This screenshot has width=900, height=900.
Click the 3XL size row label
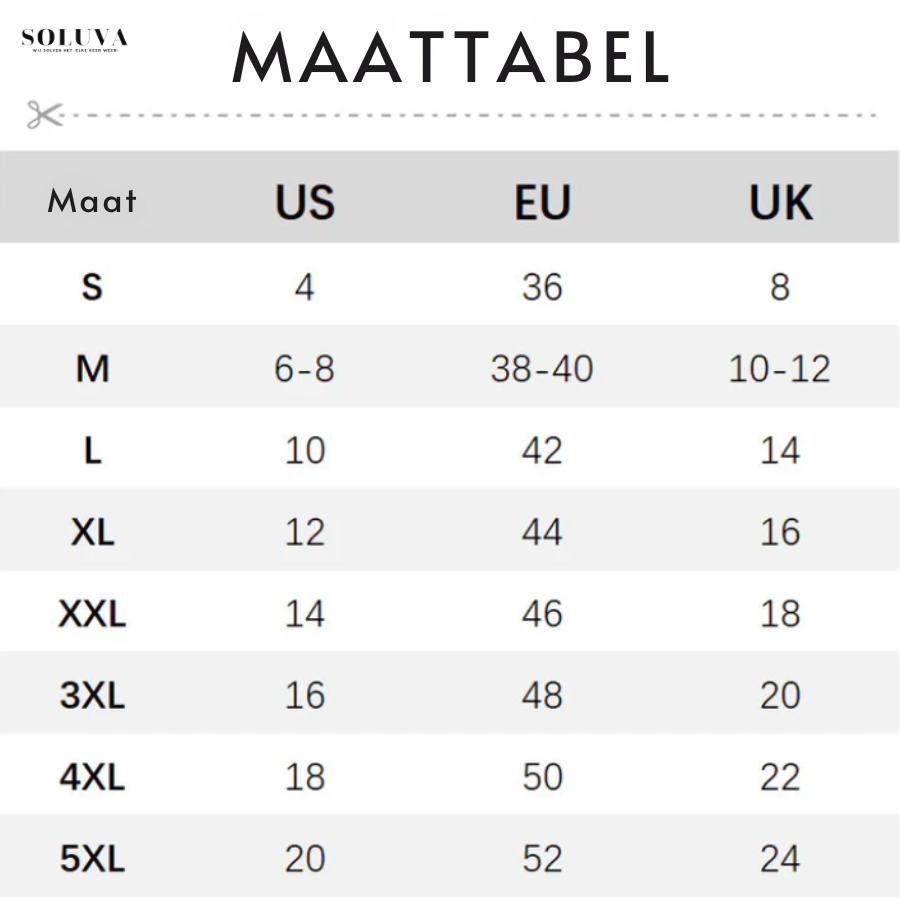coord(92,696)
